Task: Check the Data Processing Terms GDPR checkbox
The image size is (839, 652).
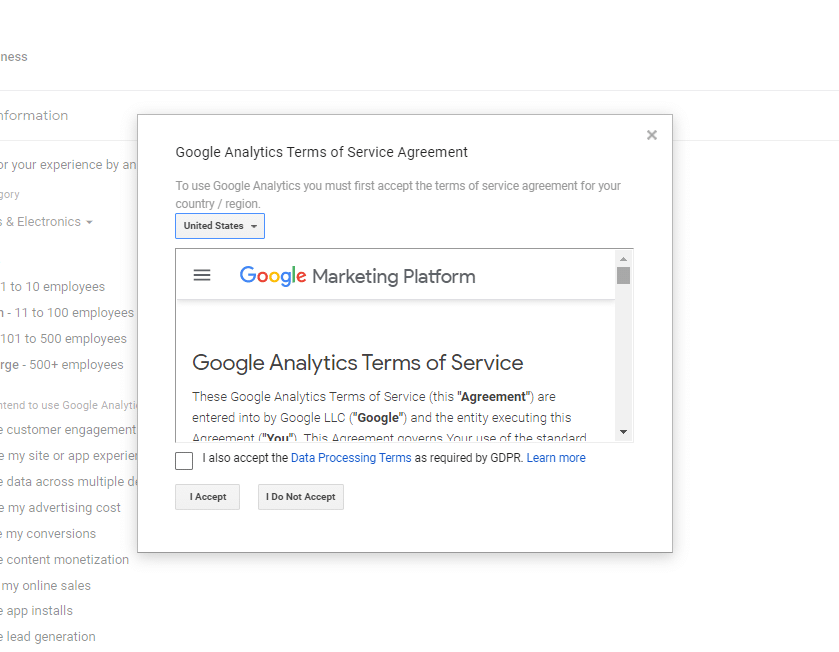Action: (x=184, y=461)
